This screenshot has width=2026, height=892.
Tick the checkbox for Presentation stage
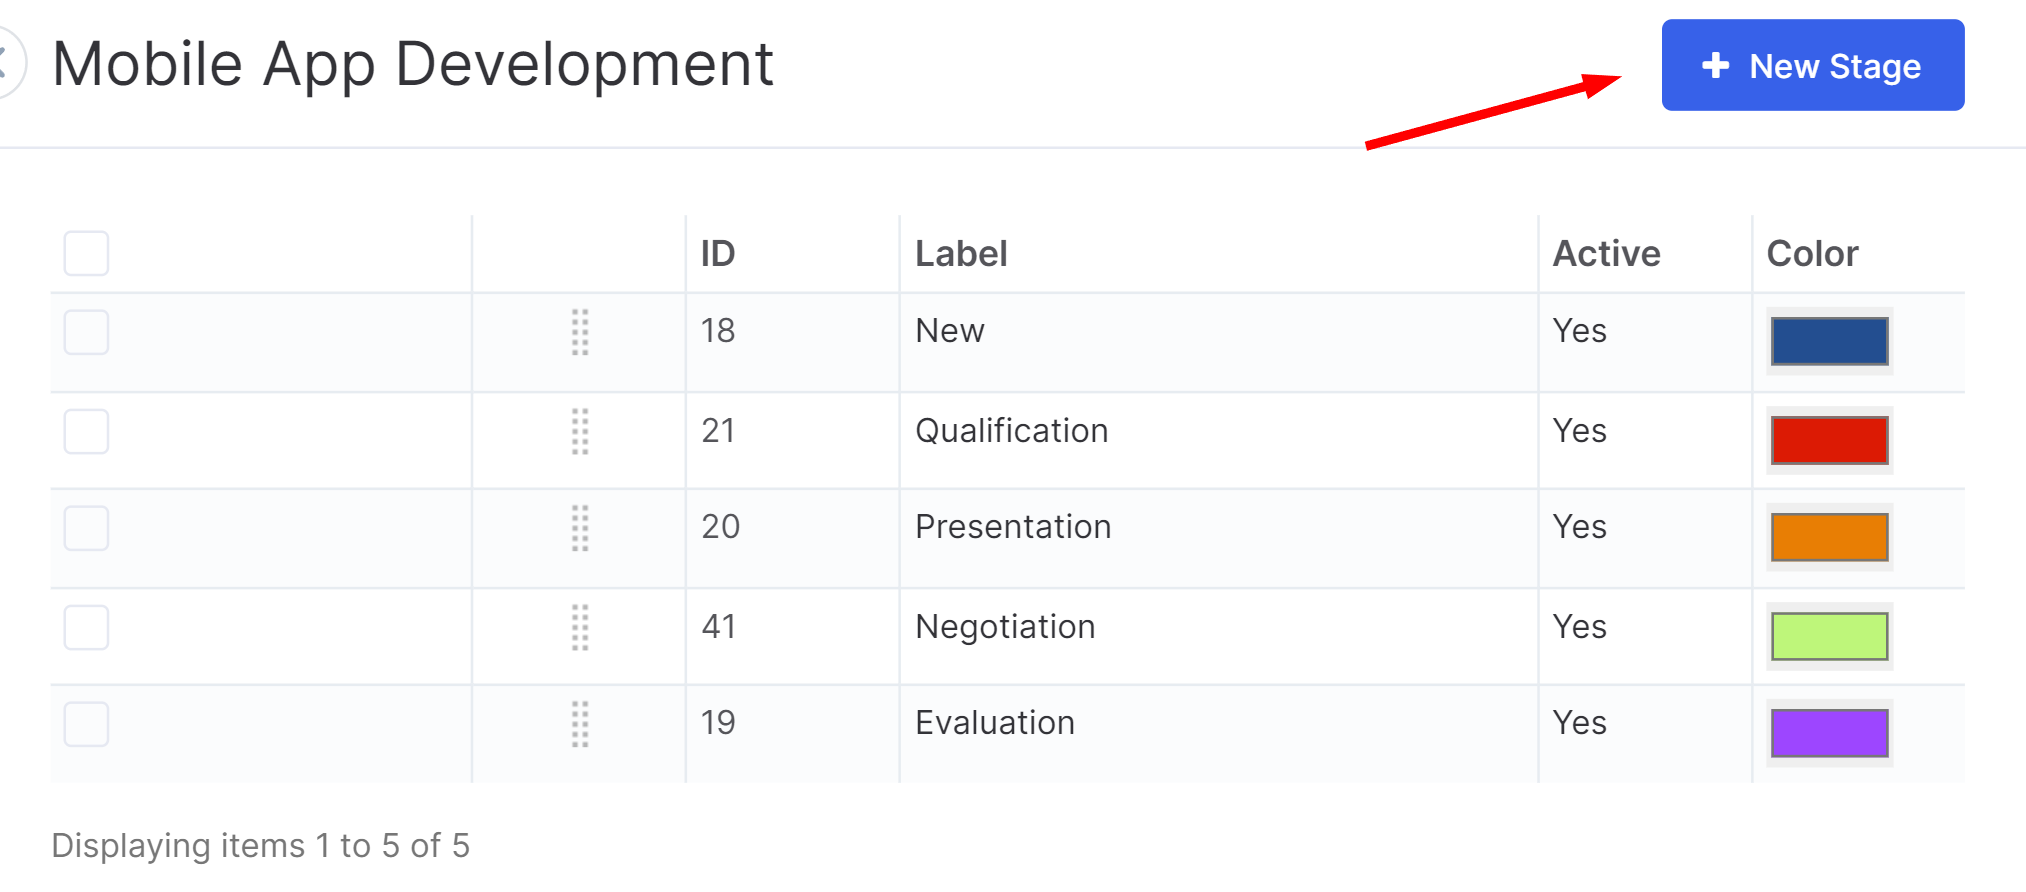click(x=86, y=528)
